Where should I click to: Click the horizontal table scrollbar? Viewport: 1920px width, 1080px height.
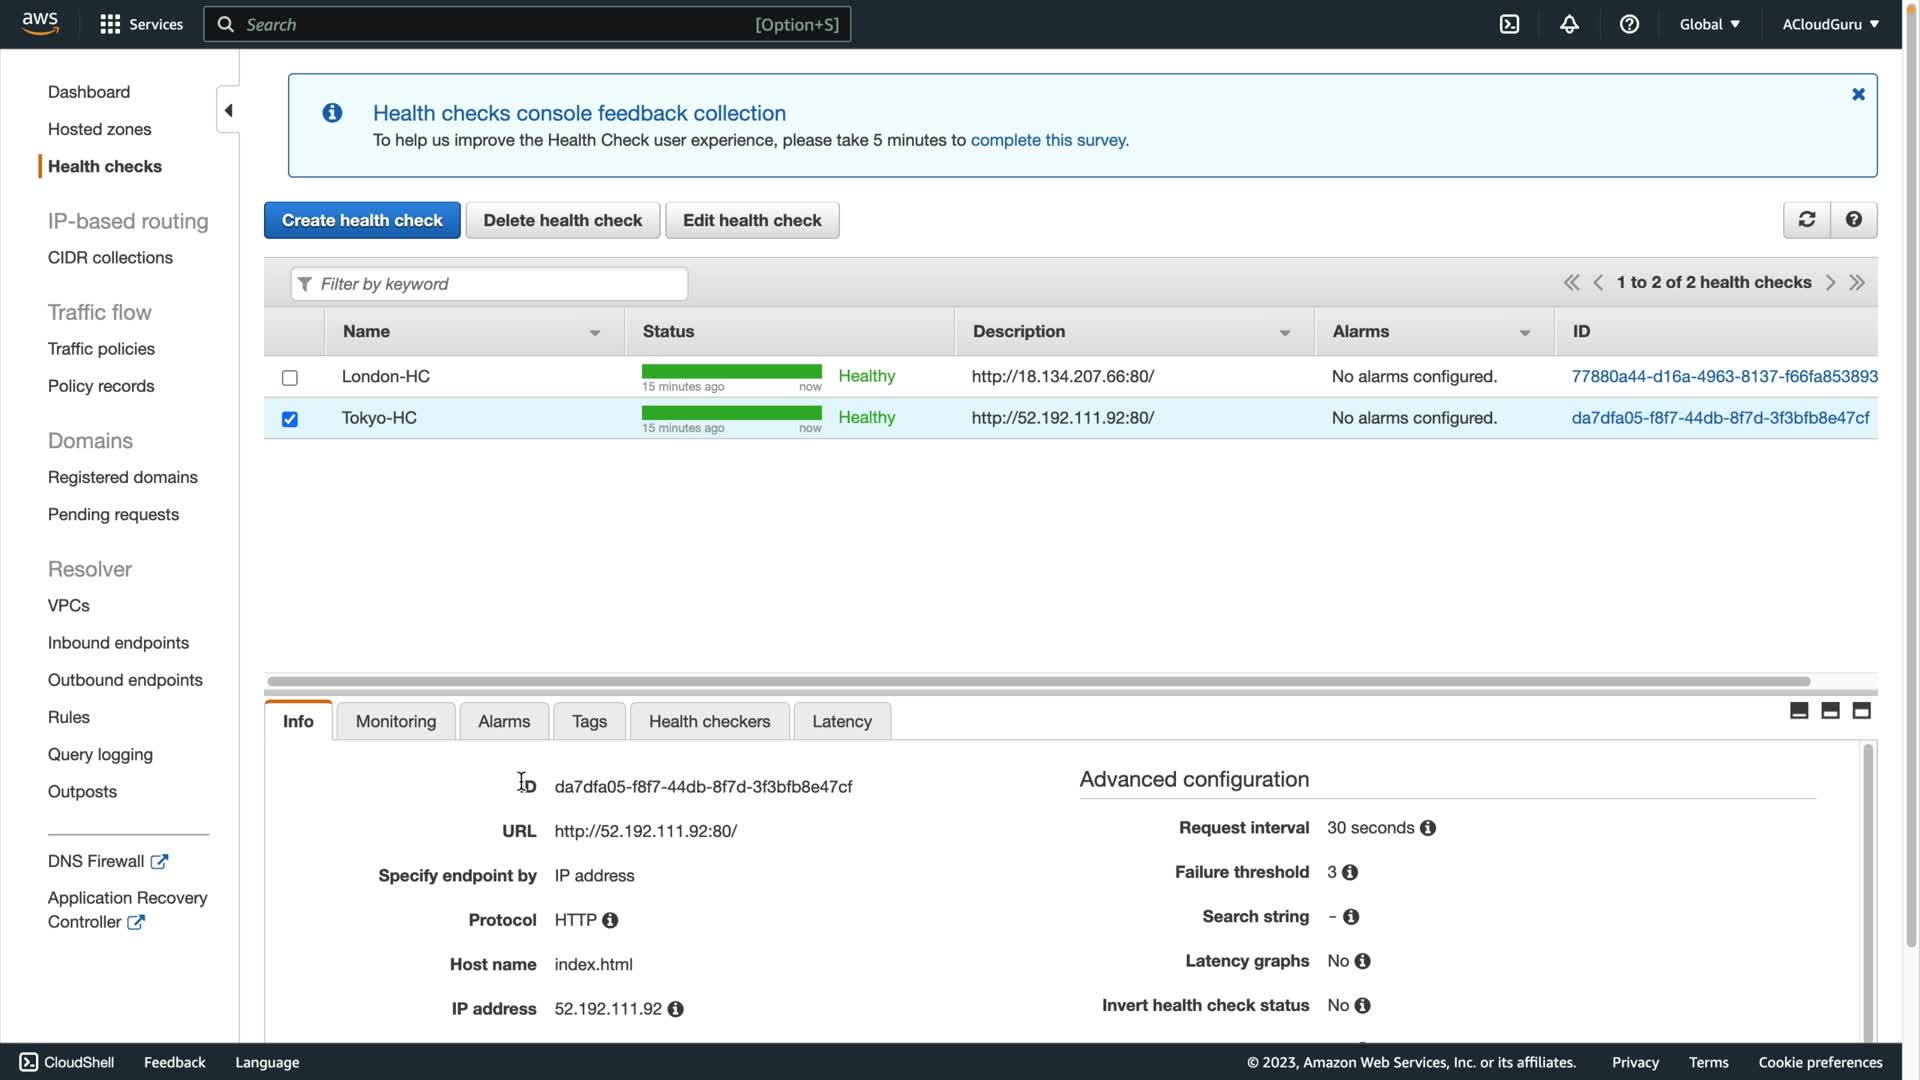[1038, 682]
